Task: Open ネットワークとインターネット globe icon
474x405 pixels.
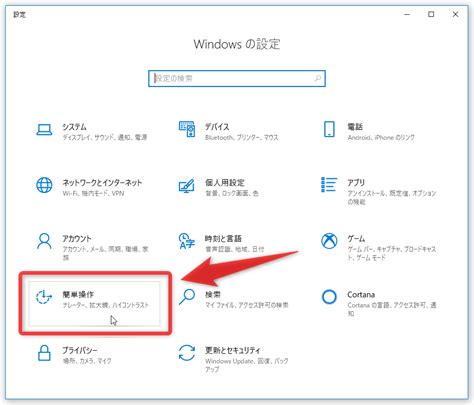Action: click(x=44, y=185)
